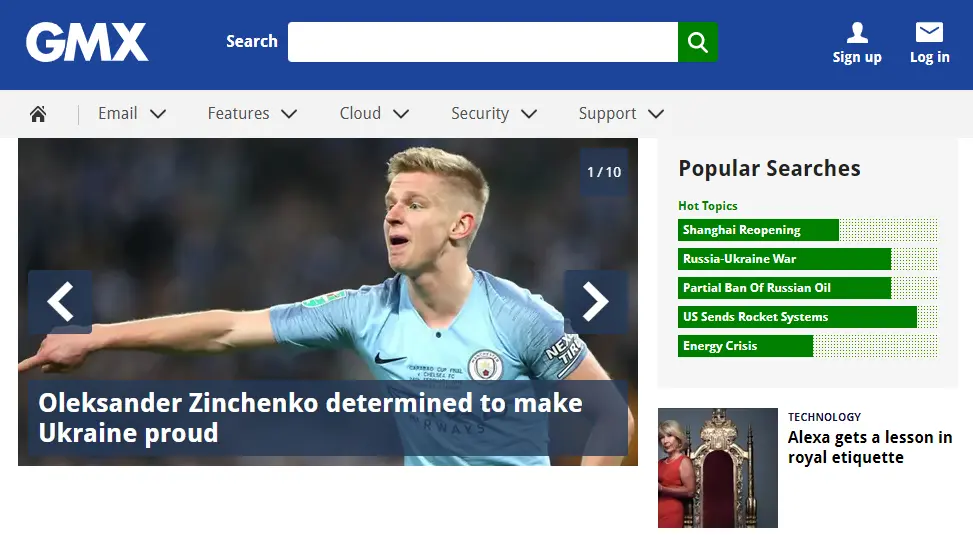This screenshot has width=973, height=539.
Task: Click the GMX logo
Action: (x=87, y=43)
